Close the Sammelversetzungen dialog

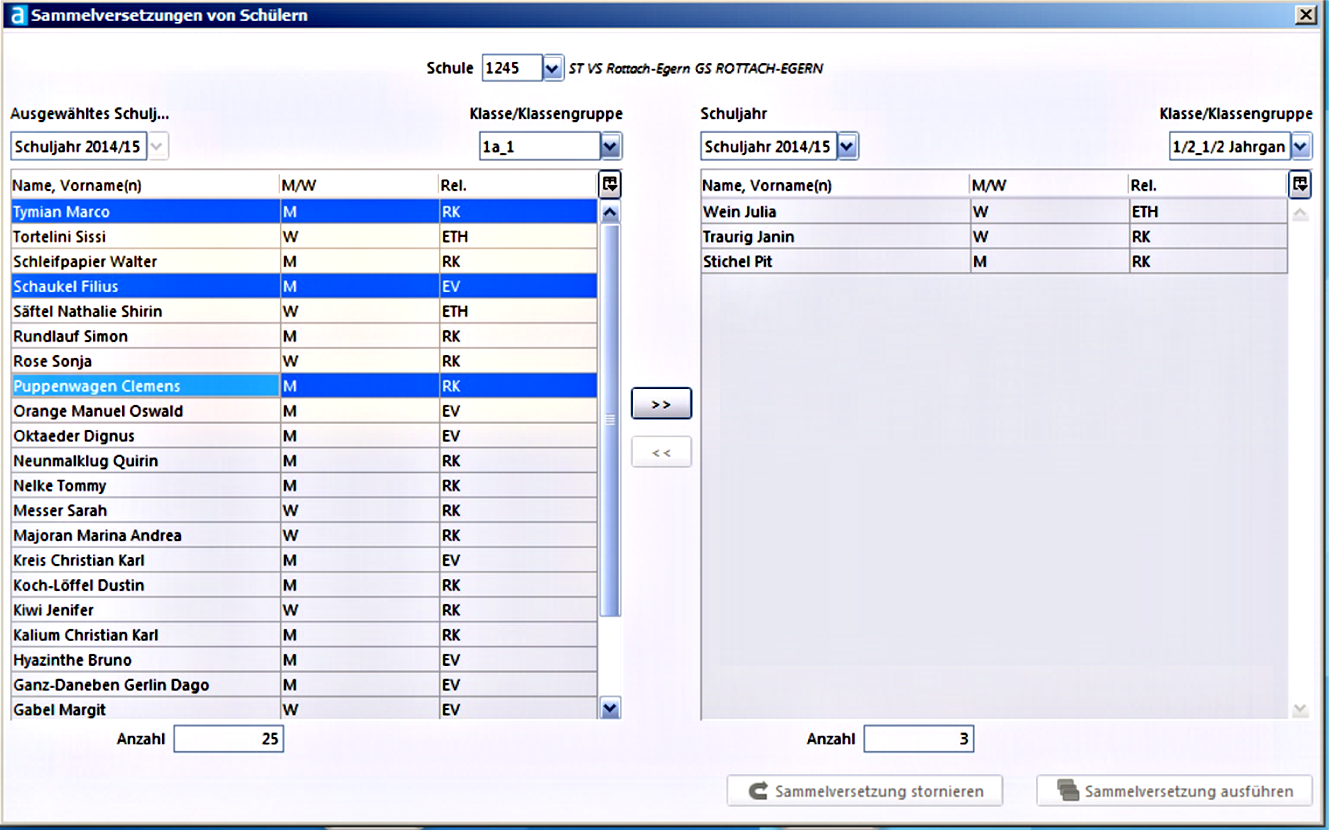(1304, 15)
